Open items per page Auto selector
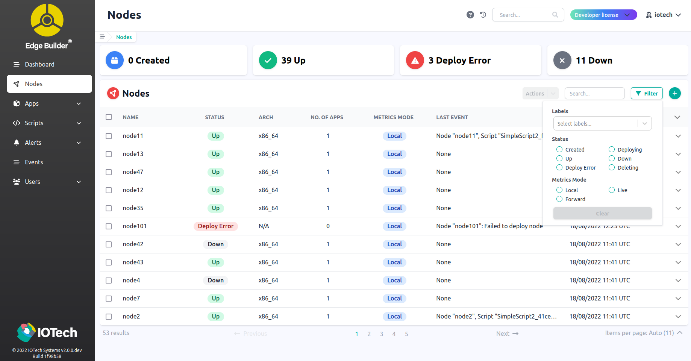The height and width of the screenshot is (361, 691). 644,333
